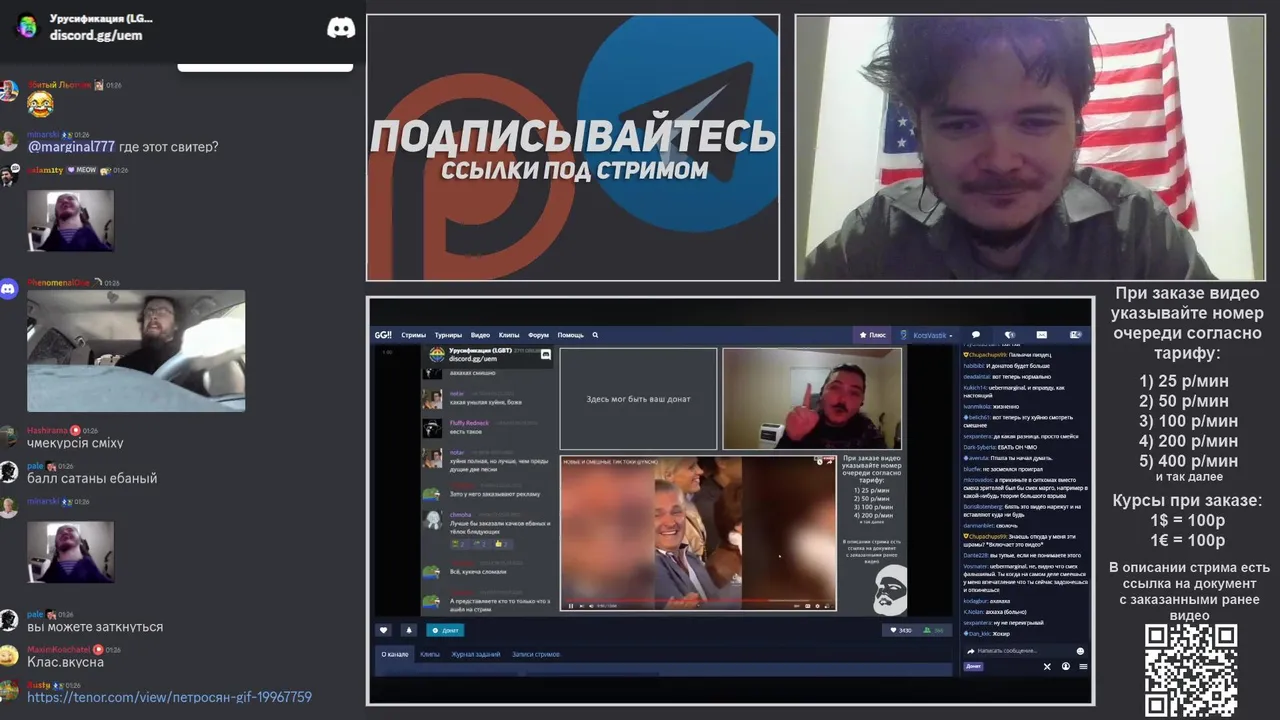The width and height of the screenshot is (1280, 720).
Task: Click the purple Донат button under the chat
Action: click(x=973, y=666)
